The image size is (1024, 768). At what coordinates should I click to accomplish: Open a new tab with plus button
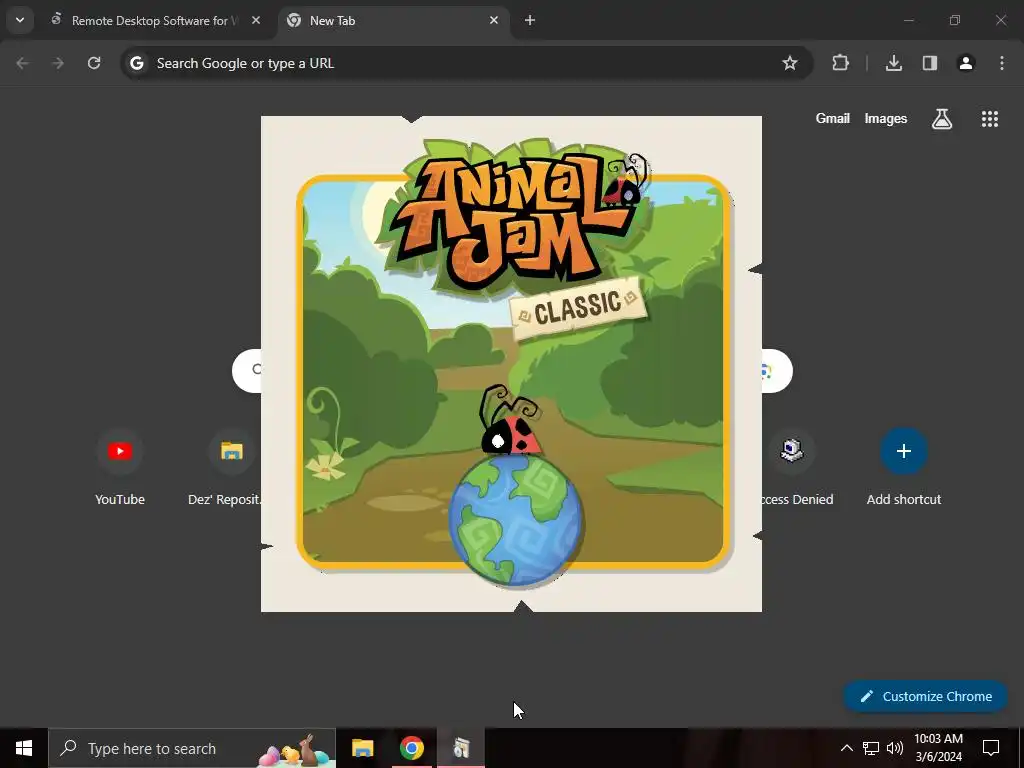pyautogui.click(x=530, y=20)
